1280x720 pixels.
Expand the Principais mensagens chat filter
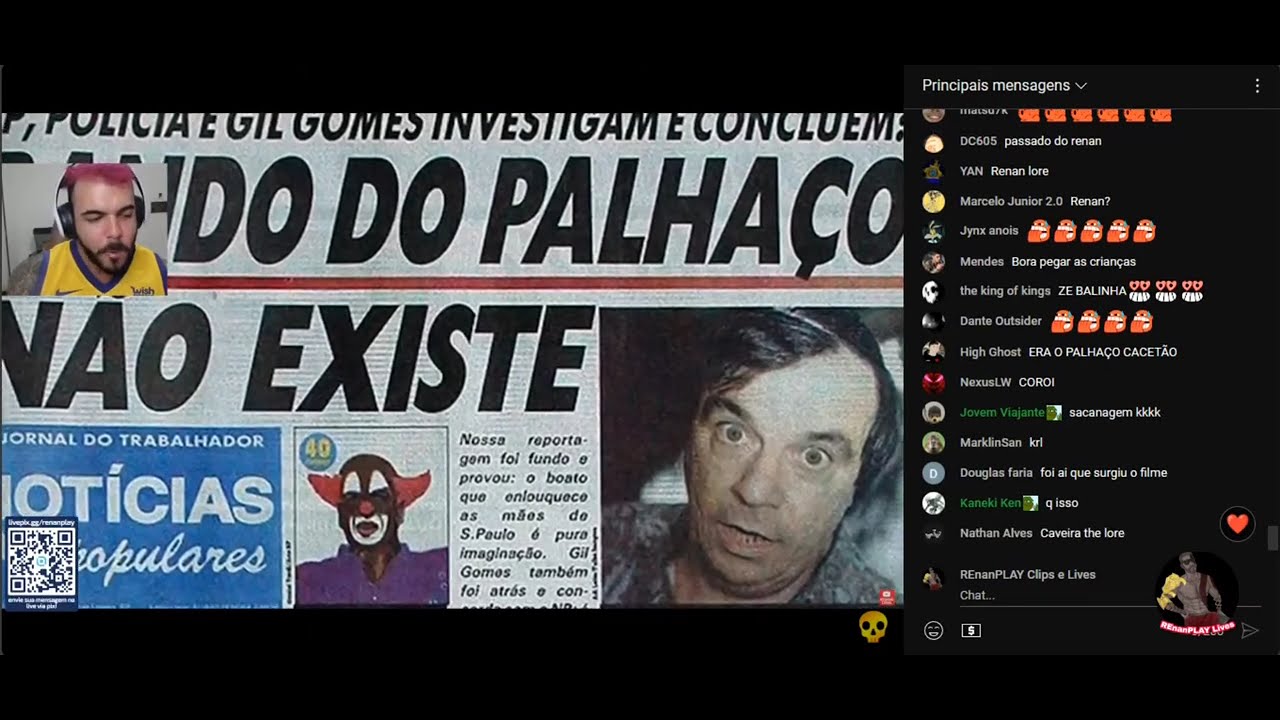point(1004,86)
